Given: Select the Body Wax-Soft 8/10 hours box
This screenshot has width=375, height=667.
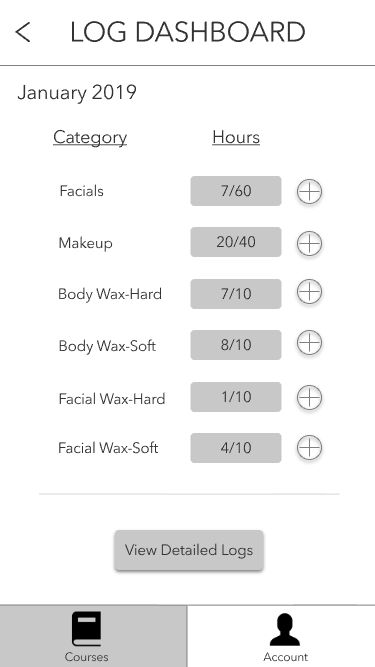Looking at the screenshot, I should pos(236,345).
